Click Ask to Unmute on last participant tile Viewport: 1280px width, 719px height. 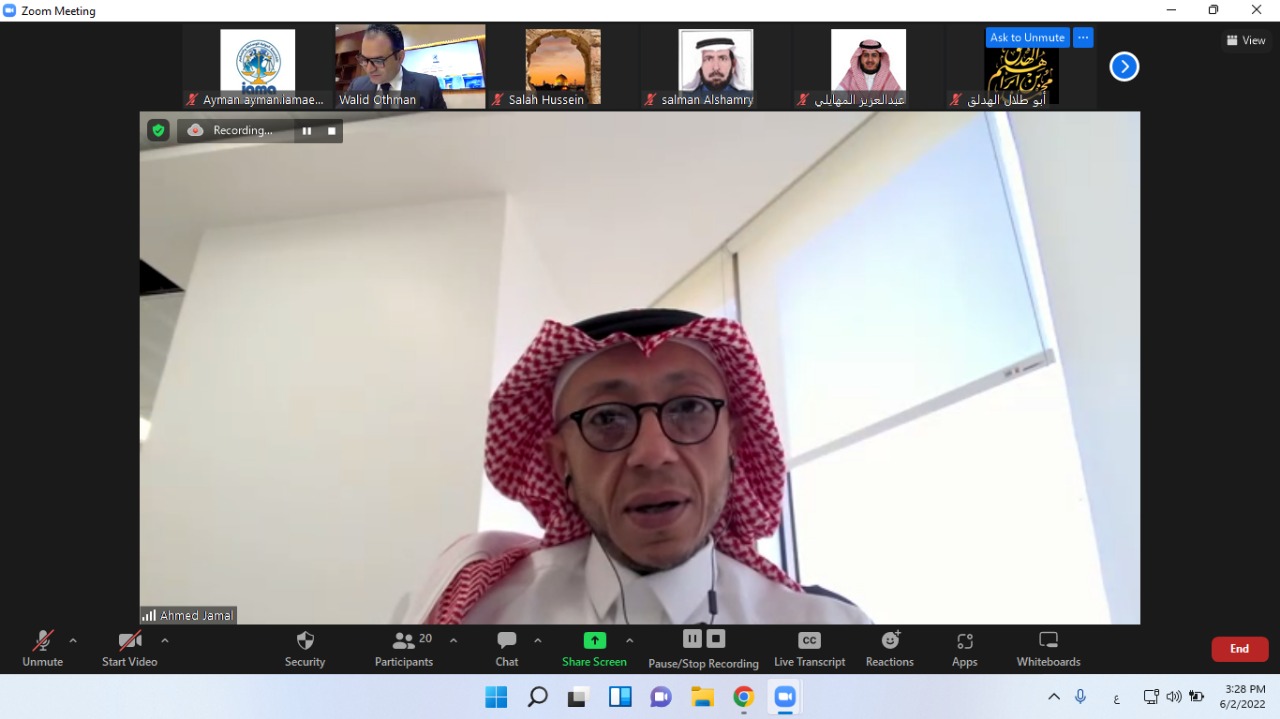coord(1027,38)
